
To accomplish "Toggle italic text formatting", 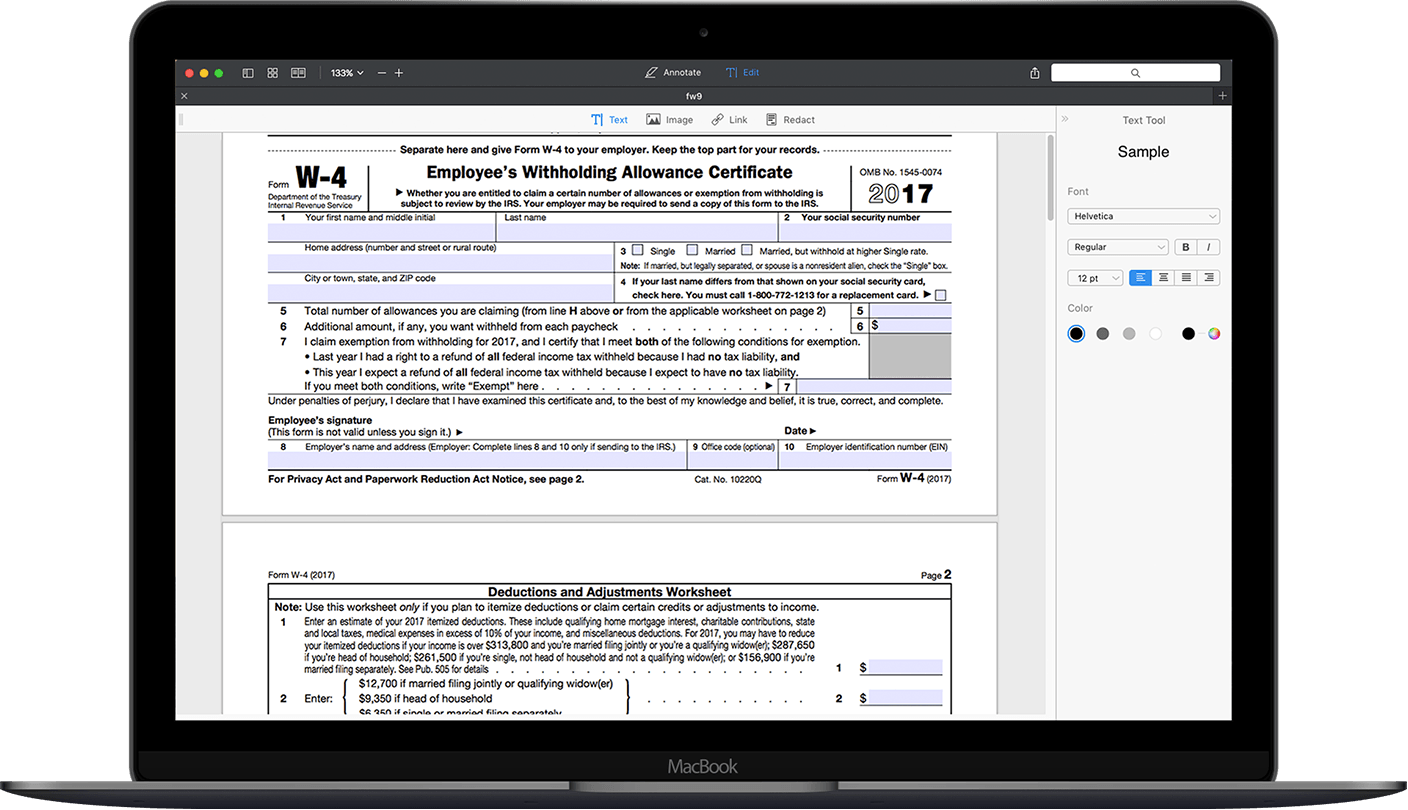I will click(1209, 247).
